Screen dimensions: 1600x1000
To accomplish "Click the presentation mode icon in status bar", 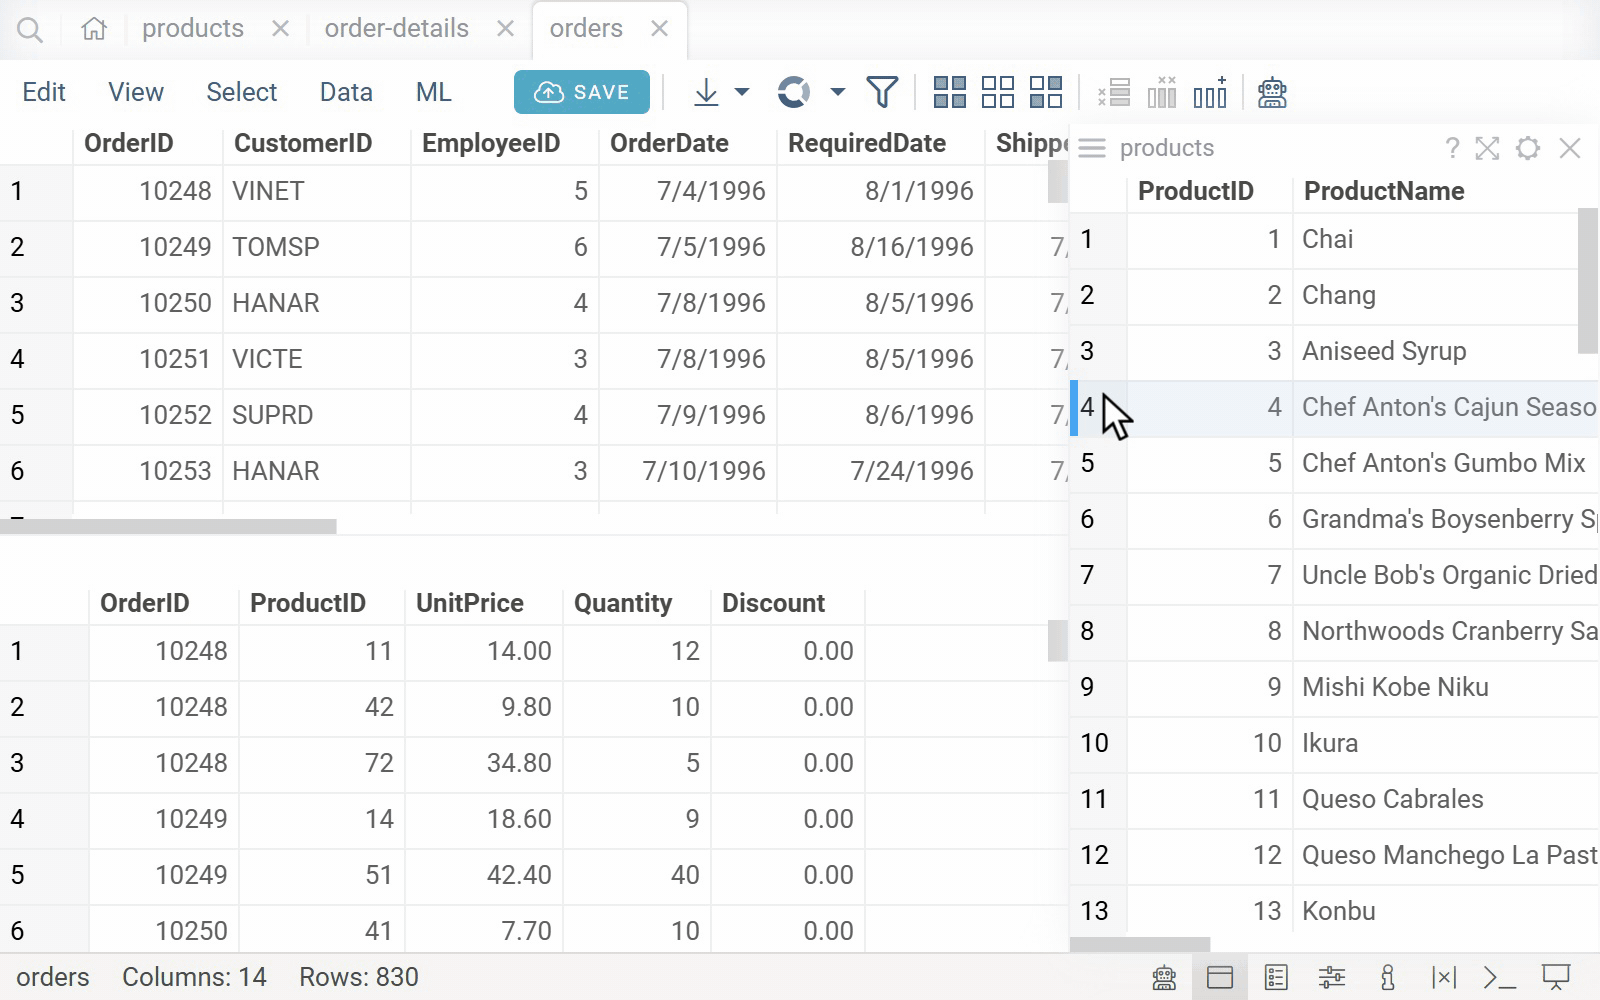I will pos(1556,977).
